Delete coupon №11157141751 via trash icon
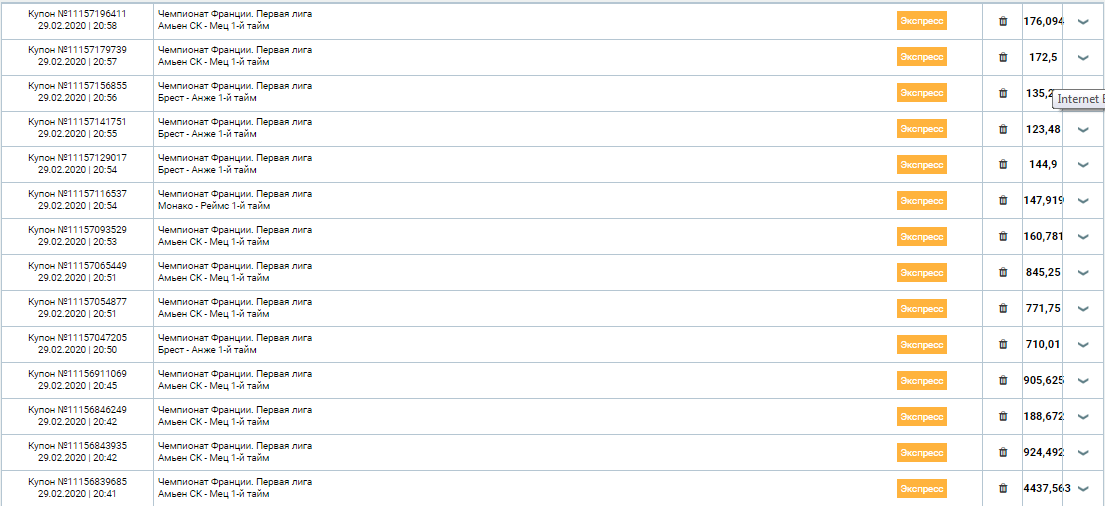This screenshot has width=1105, height=506. pyautogui.click(x=1003, y=129)
